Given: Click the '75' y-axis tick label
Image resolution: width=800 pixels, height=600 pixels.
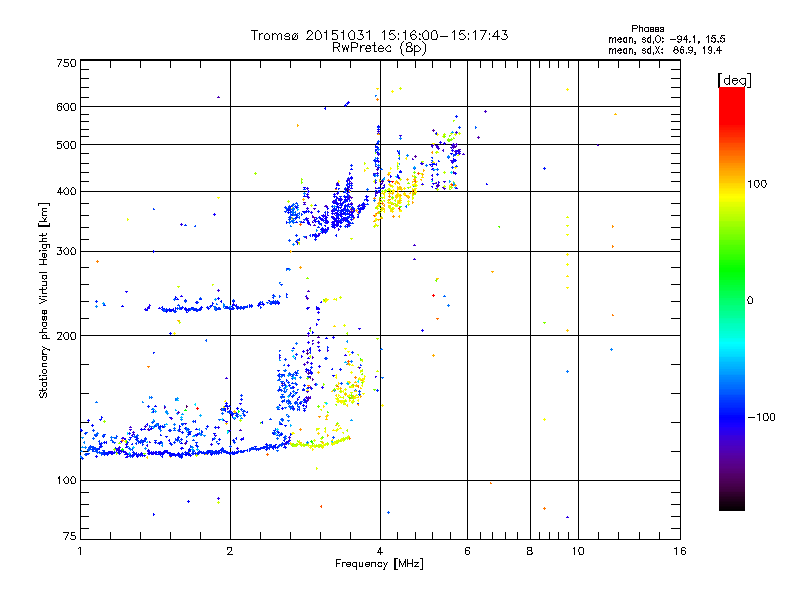Looking at the screenshot, I should 70,536.
